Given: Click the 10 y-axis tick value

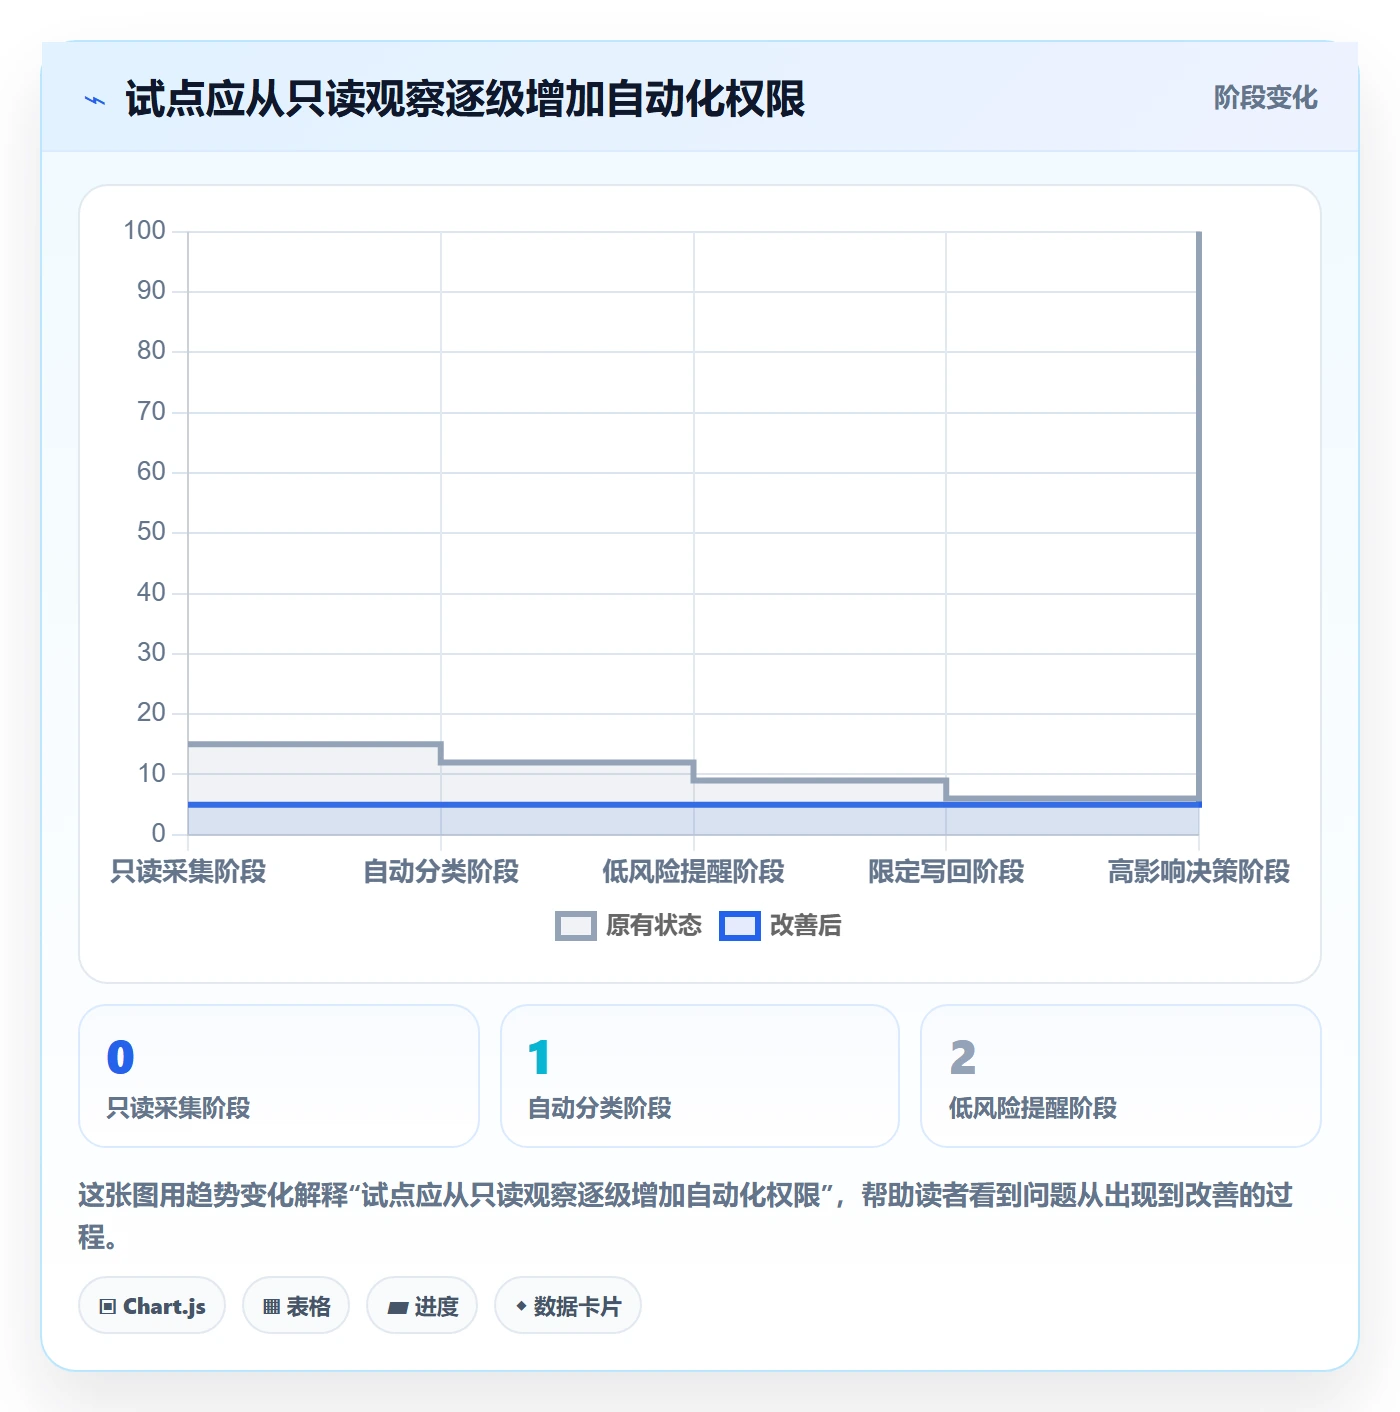Looking at the screenshot, I should pyautogui.click(x=151, y=774).
